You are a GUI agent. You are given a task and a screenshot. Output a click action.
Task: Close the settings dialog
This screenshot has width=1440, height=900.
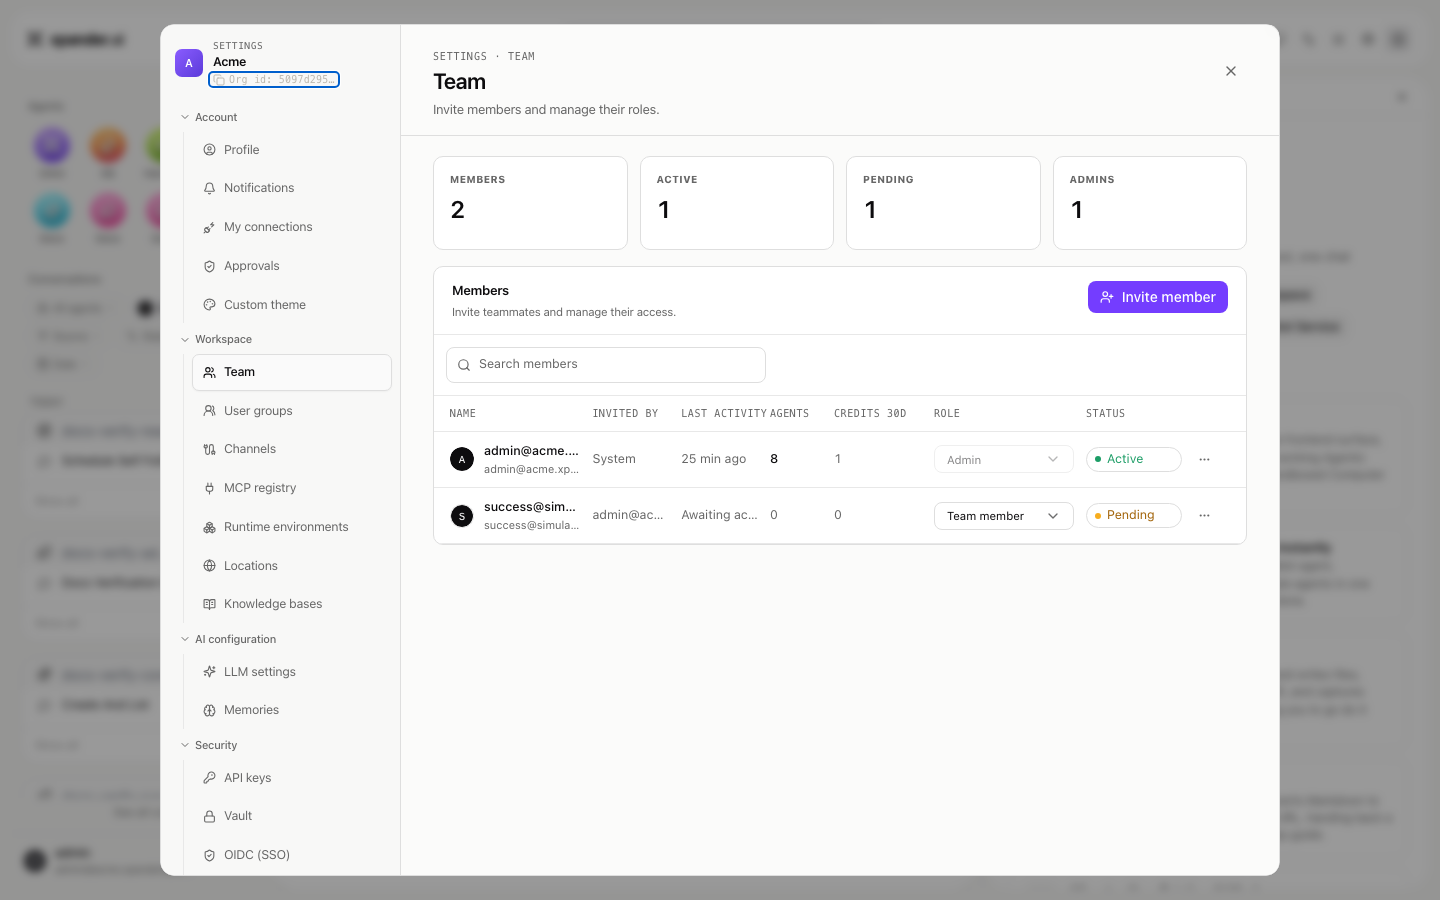tap(1231, 71)
